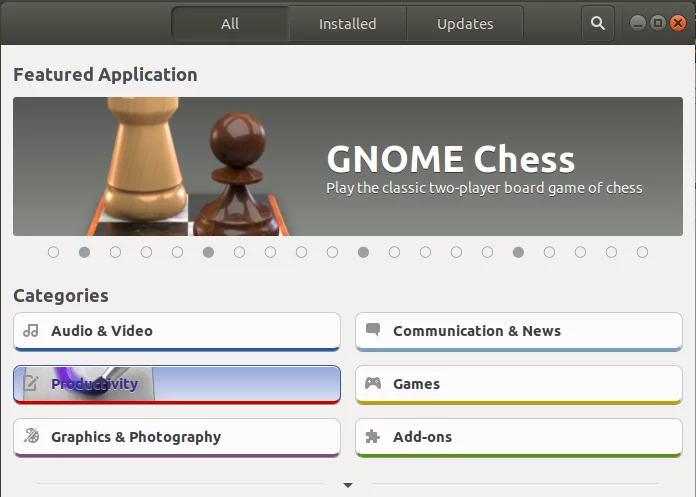Viewport: 696px width, 497px height.
Task: Open the Audio & Video category
Action: (177, 331)
